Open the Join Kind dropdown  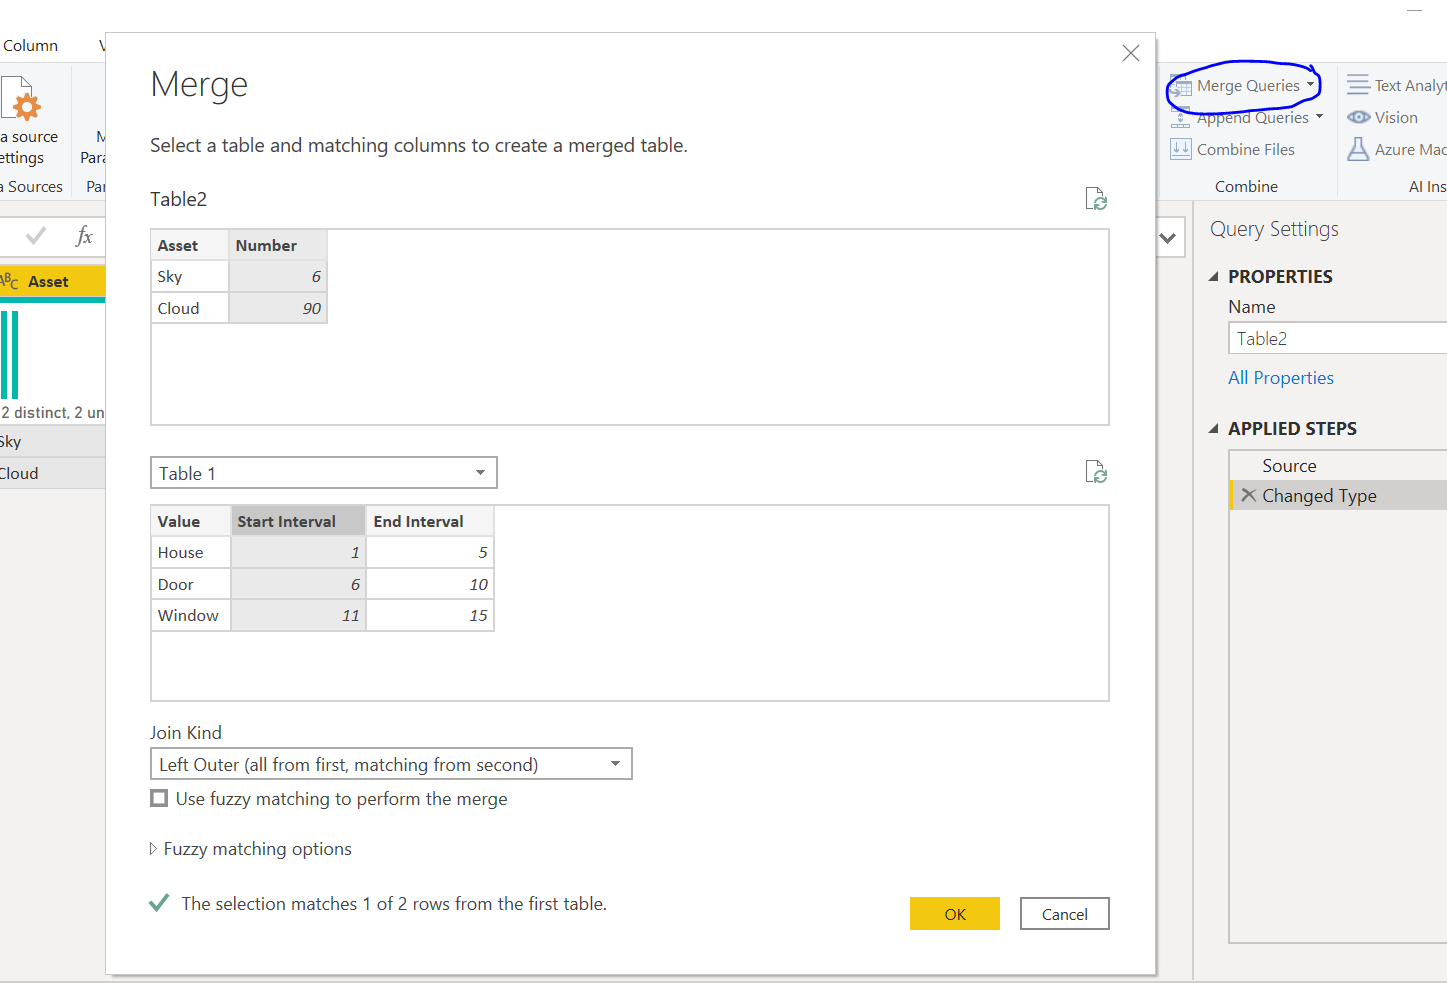click(391, 764)
